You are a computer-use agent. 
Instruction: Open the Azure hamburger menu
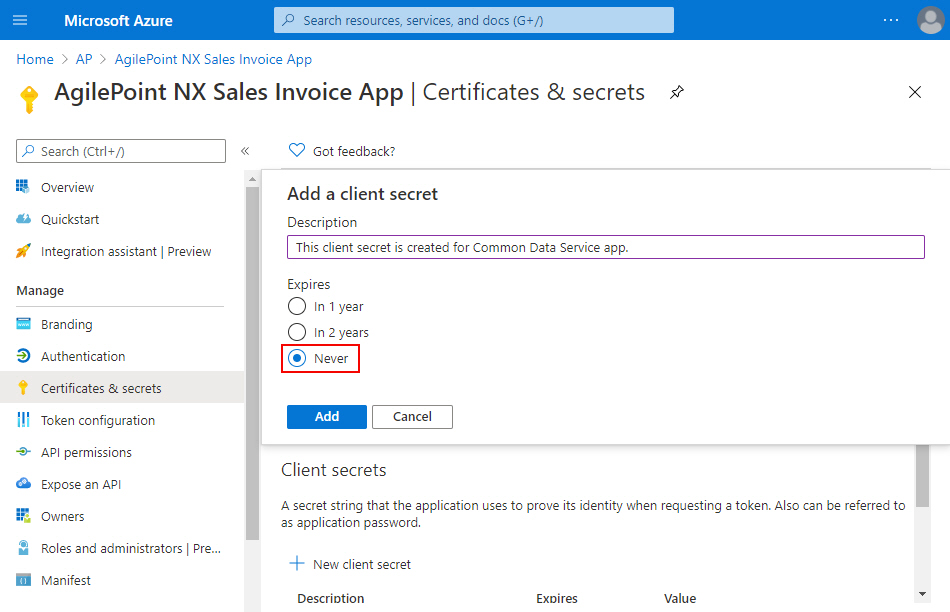[x=20, y=20]
